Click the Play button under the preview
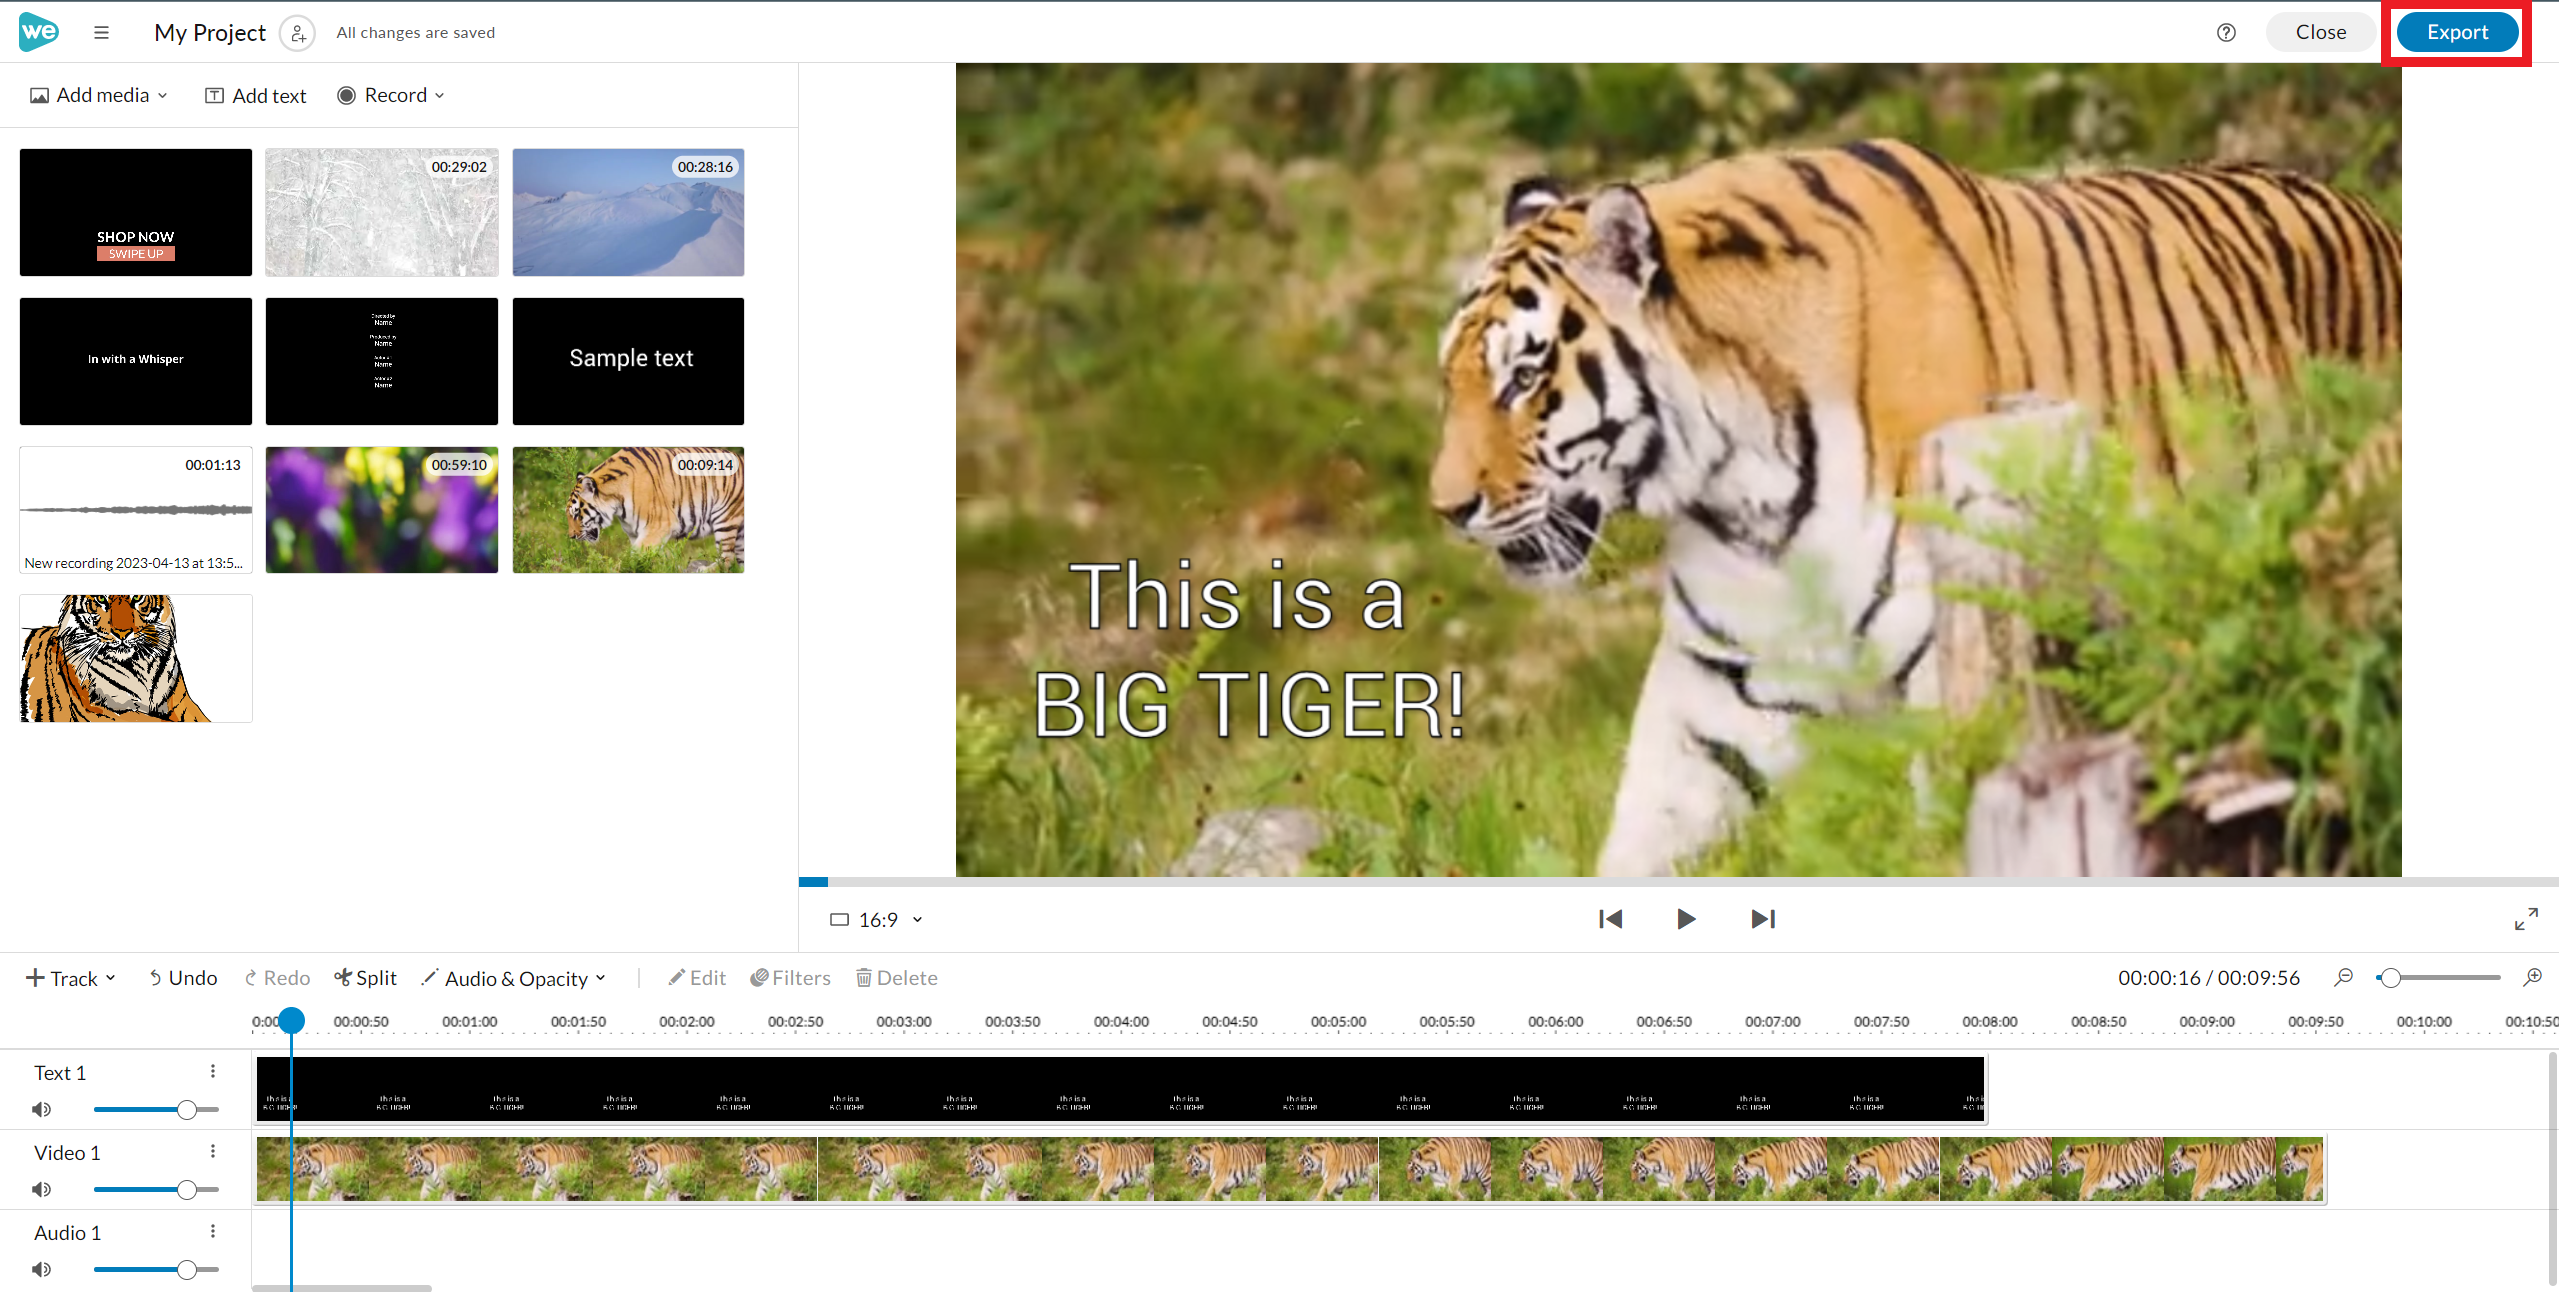 1686,919
